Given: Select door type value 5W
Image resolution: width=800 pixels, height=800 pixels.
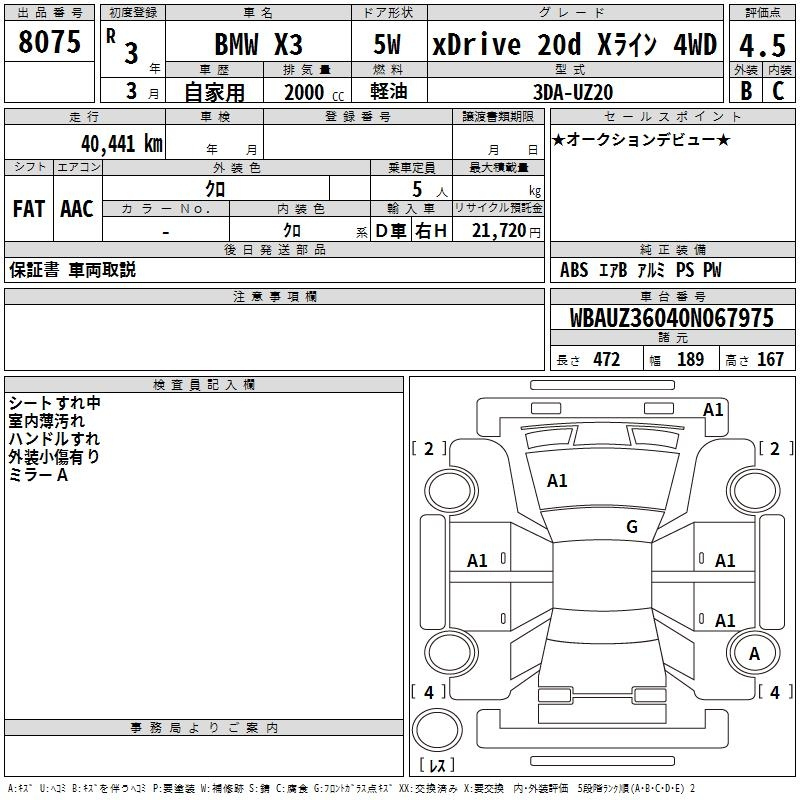Looking at the screenshot, I should pyautogui.click(x=387, y=44).
